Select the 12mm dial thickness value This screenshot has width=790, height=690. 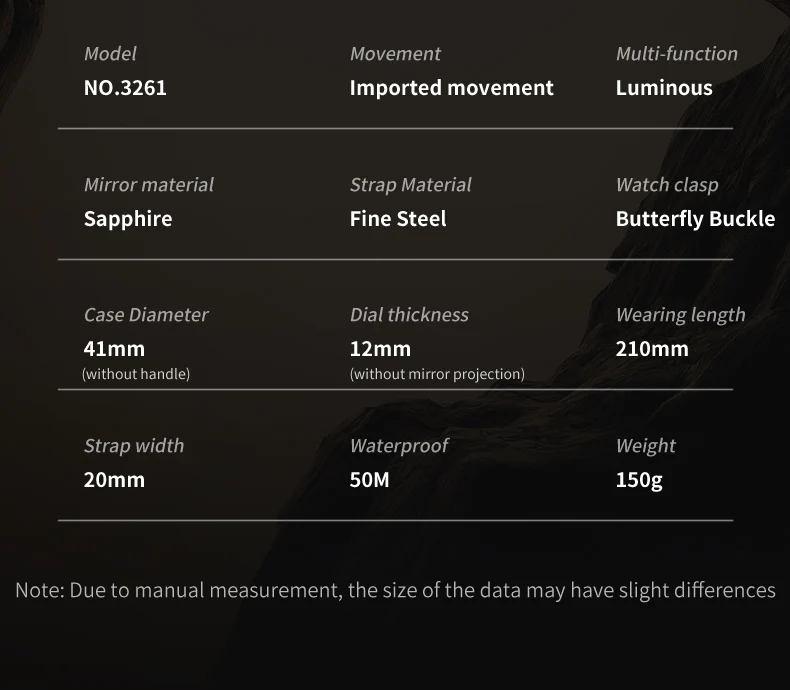380,349
